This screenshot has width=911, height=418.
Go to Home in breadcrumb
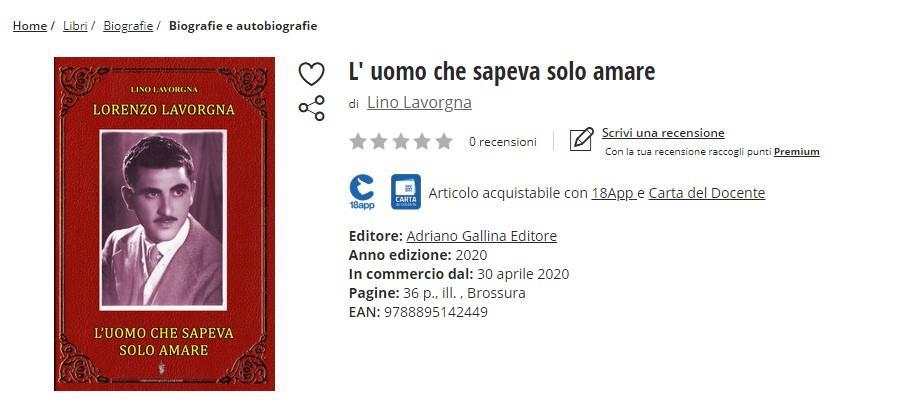pos(30,26)
